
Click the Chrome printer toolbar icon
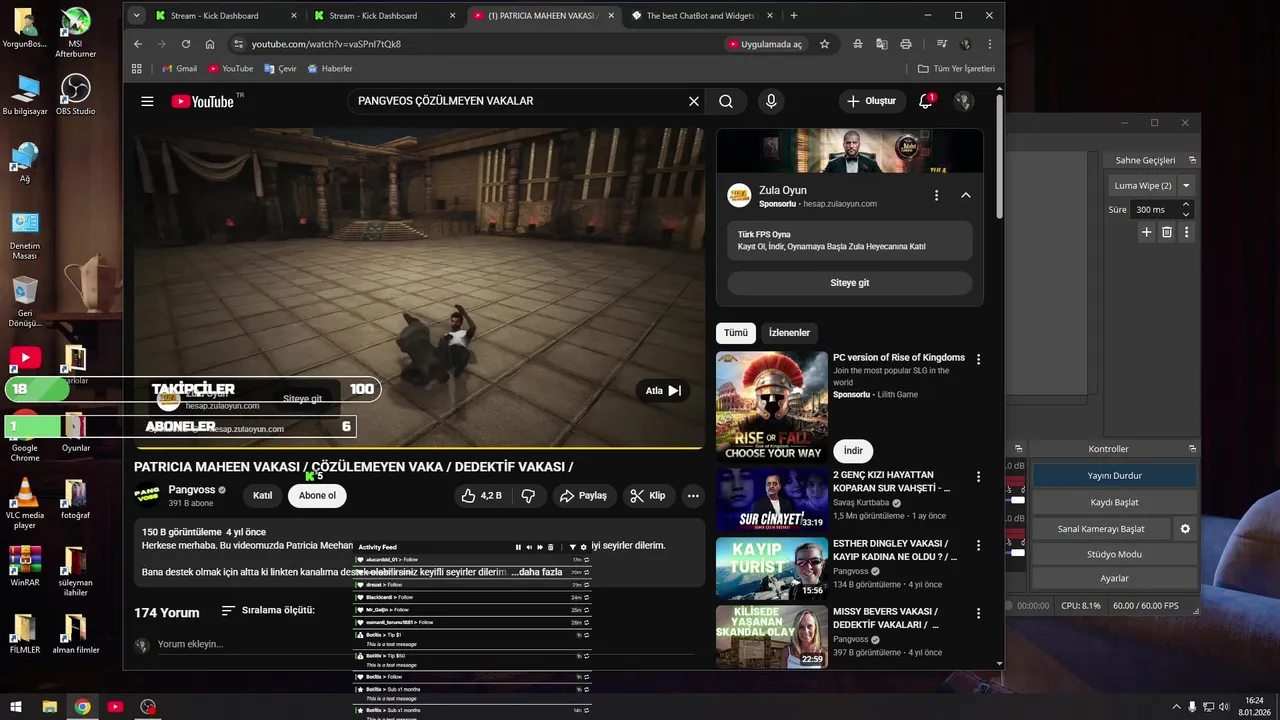905,44
